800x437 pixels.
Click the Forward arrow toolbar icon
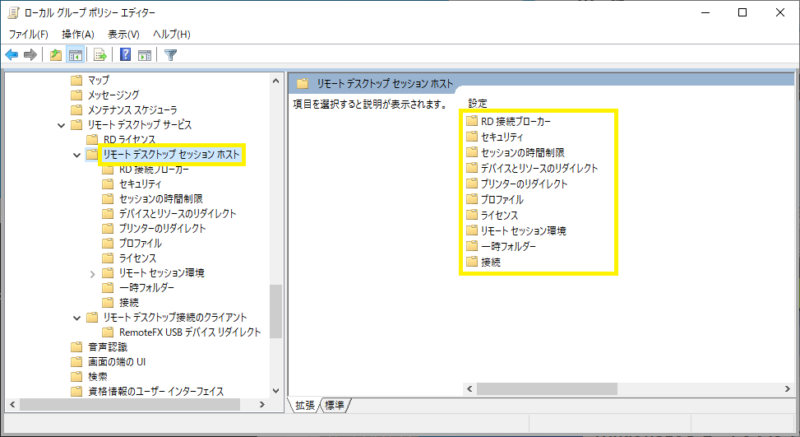30,55
